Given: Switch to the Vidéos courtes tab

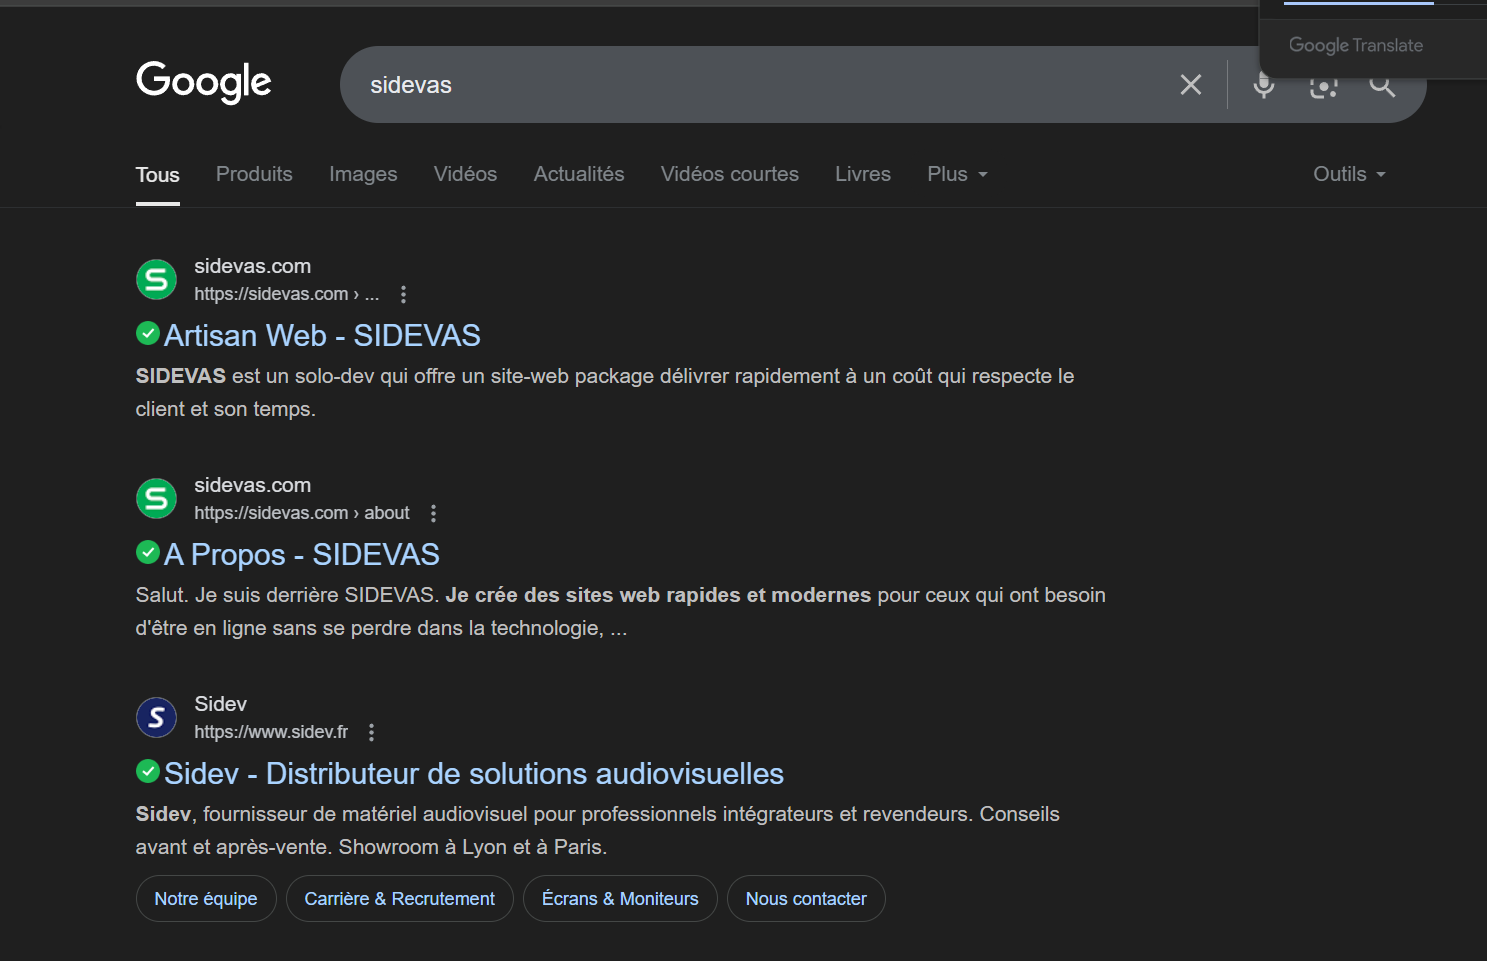Looking at the screenshot, I should (x=730, y=174).
